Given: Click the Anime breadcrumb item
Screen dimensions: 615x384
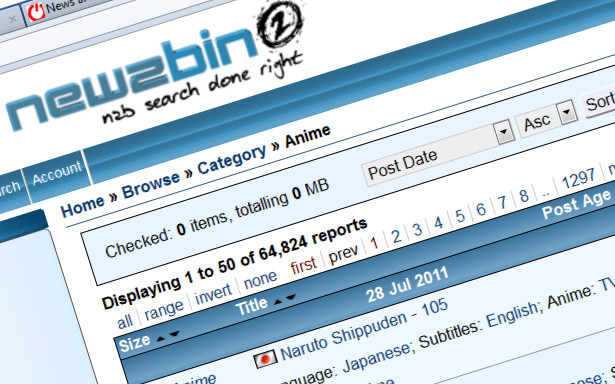Looking at the screenshot, I should (308, 136).
